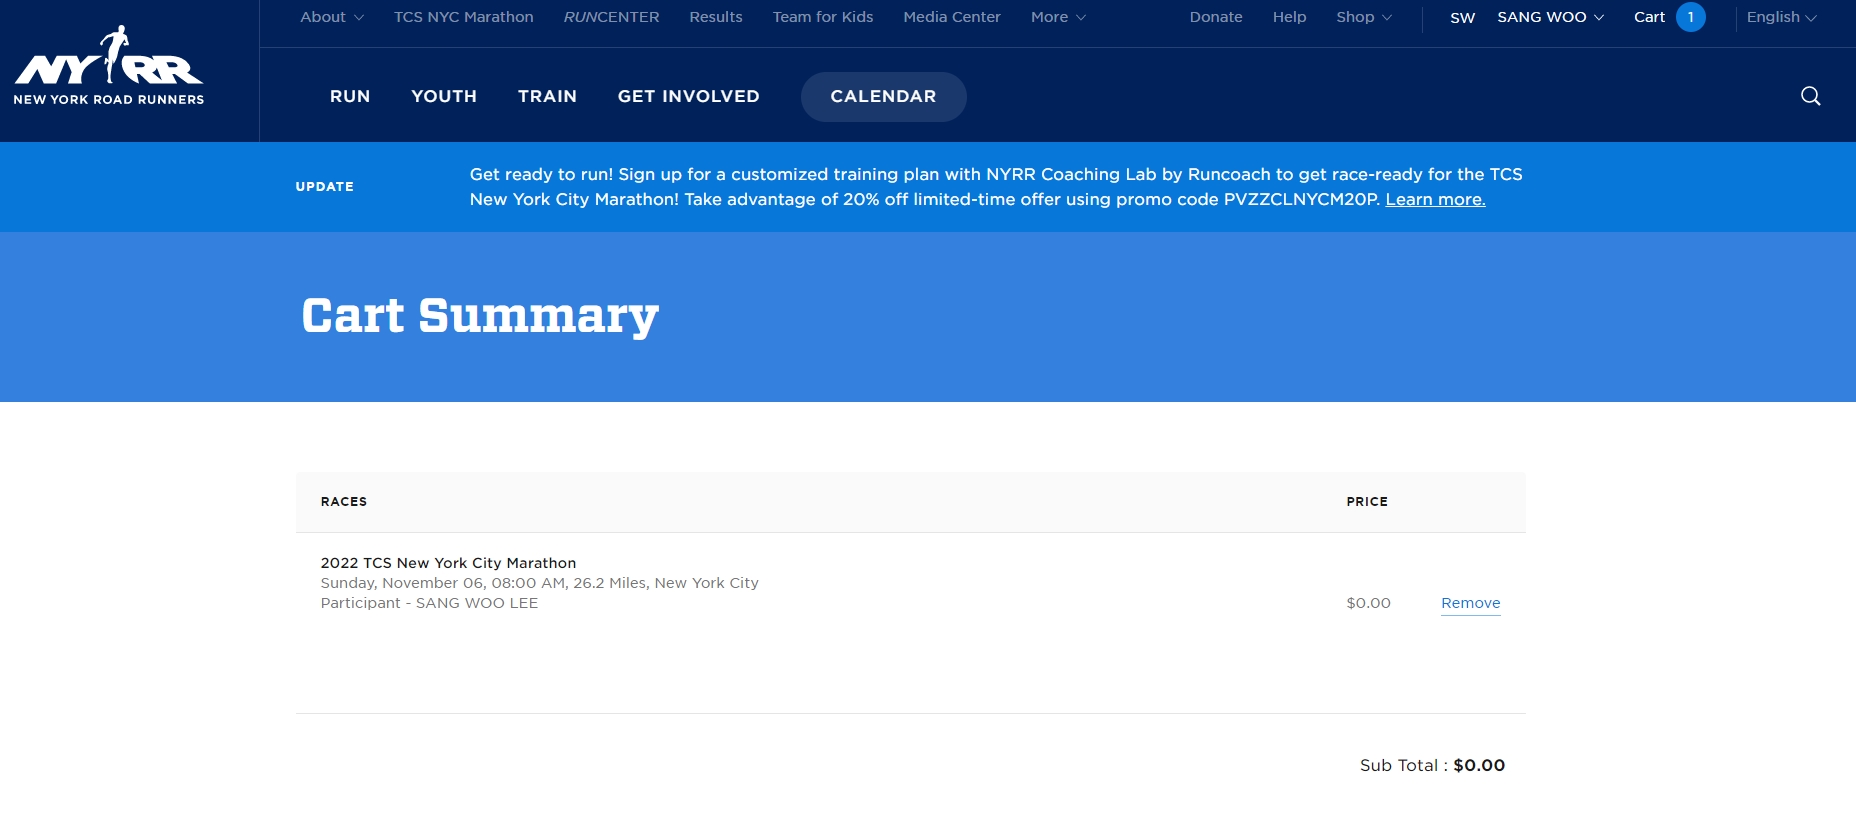
Task: Open the Cart link
Action: [x=1649, y=17]
